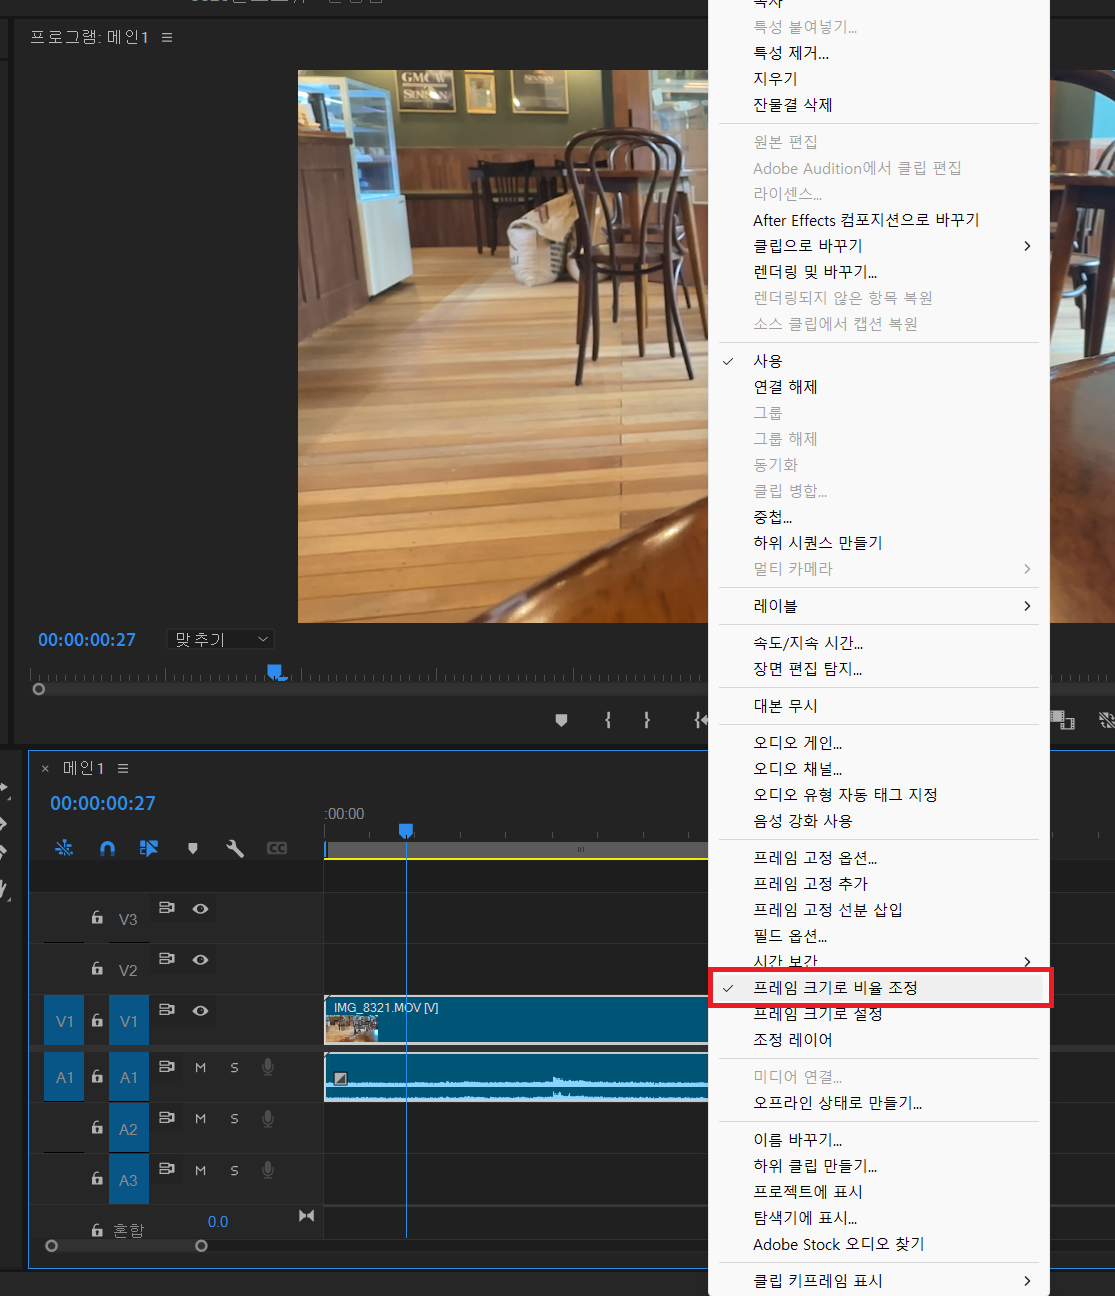This screenshot has width=1115, height=1296.
Task: Toggle the Snap magnet in the timeline
Action: tap(107, 847)
